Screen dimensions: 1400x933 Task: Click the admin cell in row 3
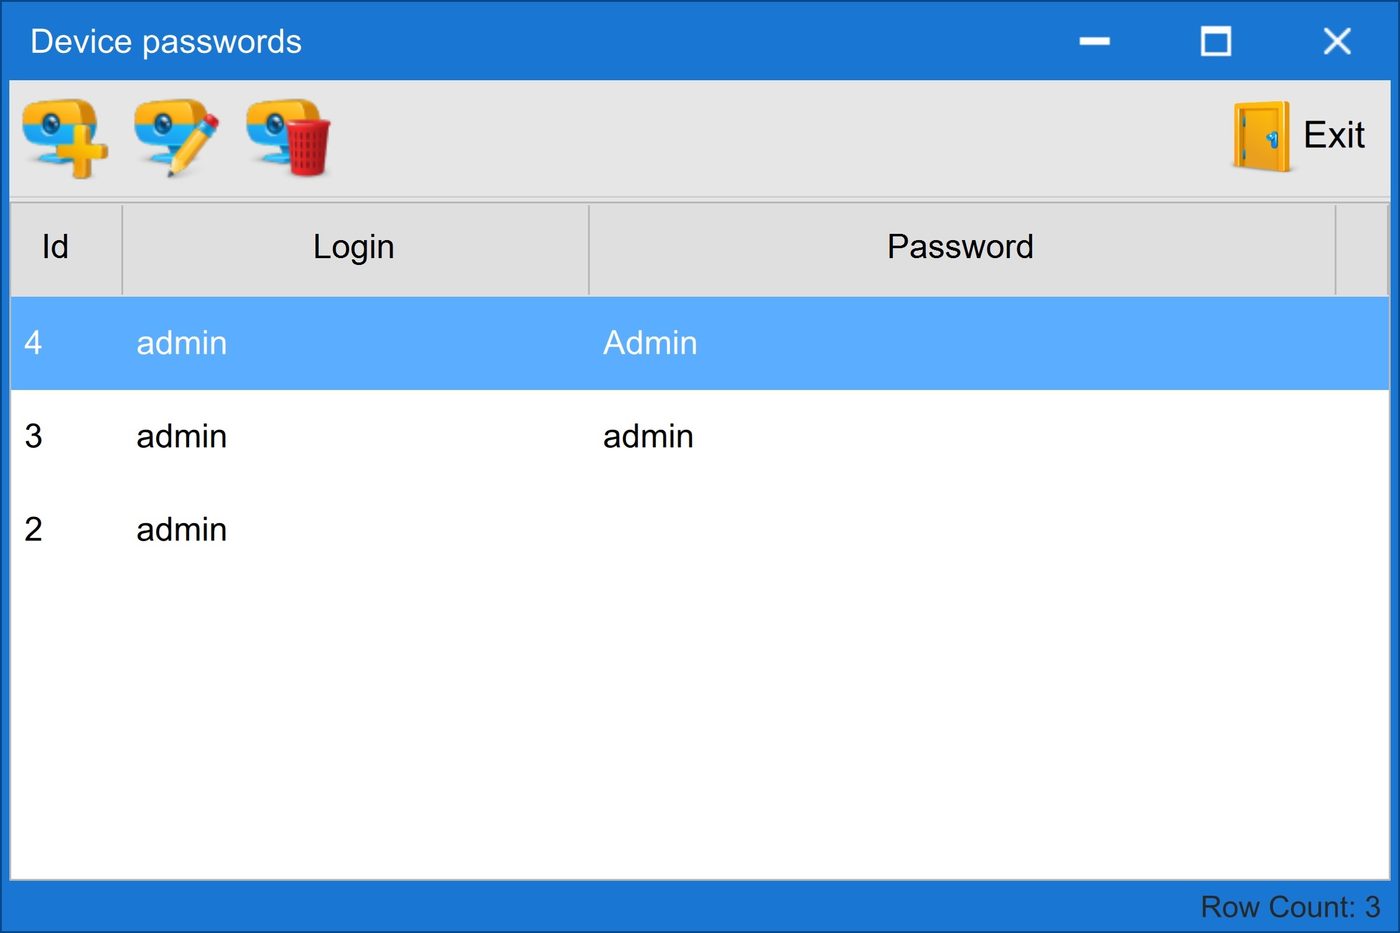181,436
